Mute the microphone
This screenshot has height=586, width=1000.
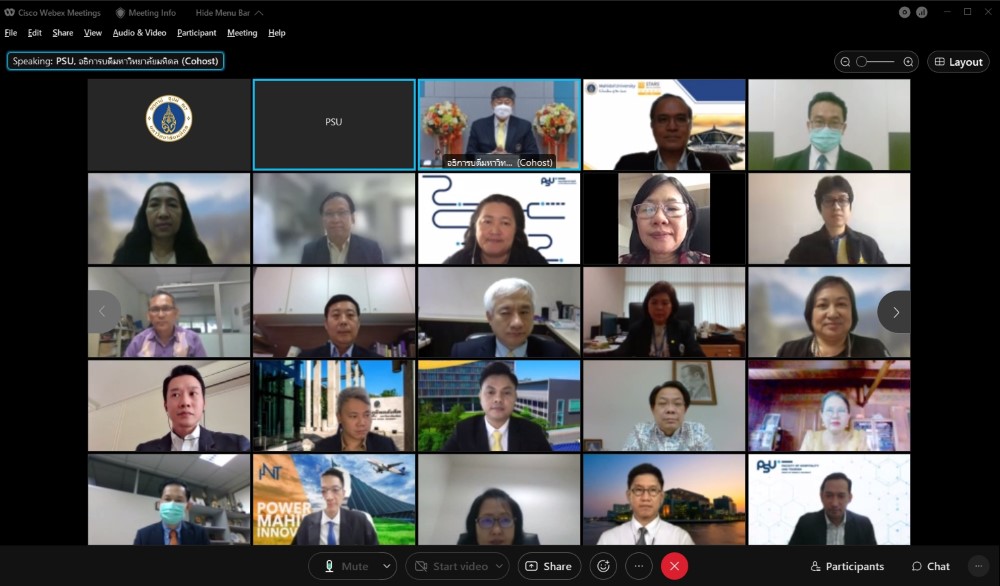344,566
